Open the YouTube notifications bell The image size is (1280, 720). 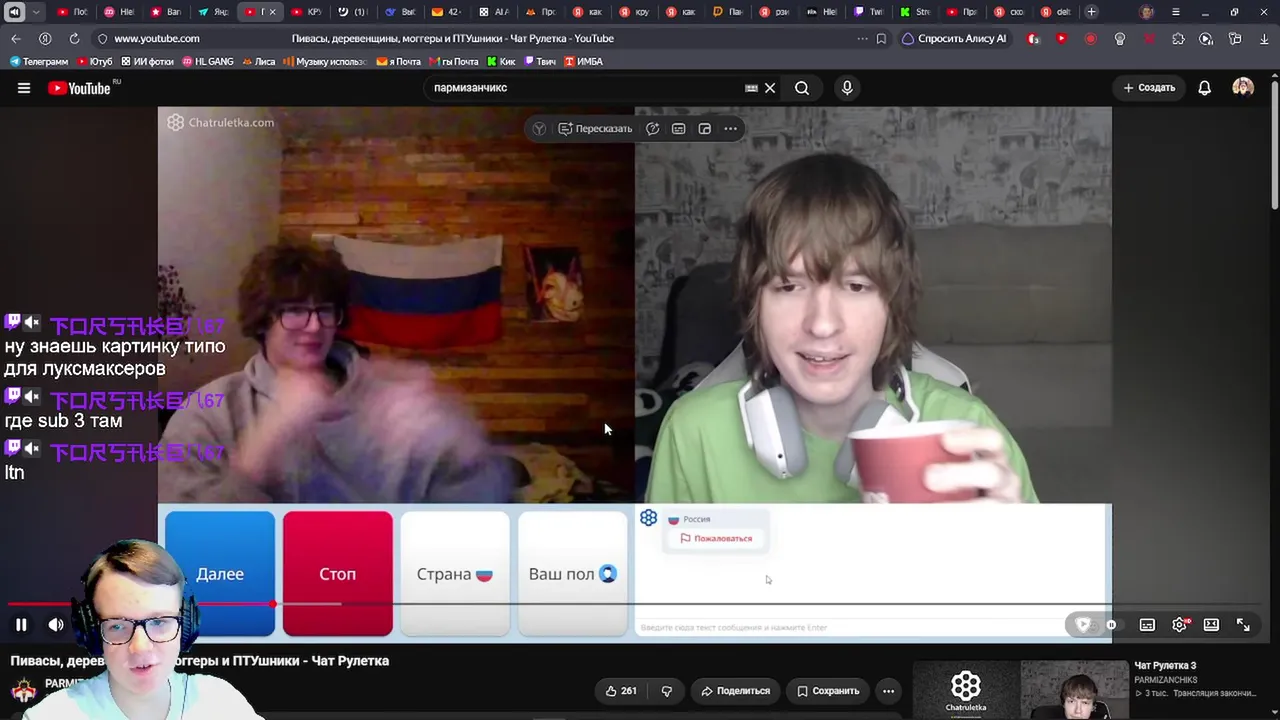(1205, 88)
